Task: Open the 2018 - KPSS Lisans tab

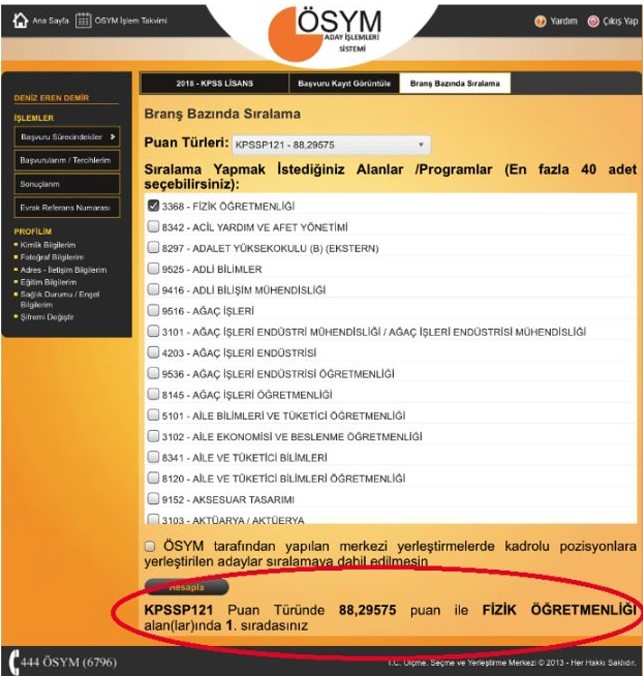Action: (x=213, y=83)
